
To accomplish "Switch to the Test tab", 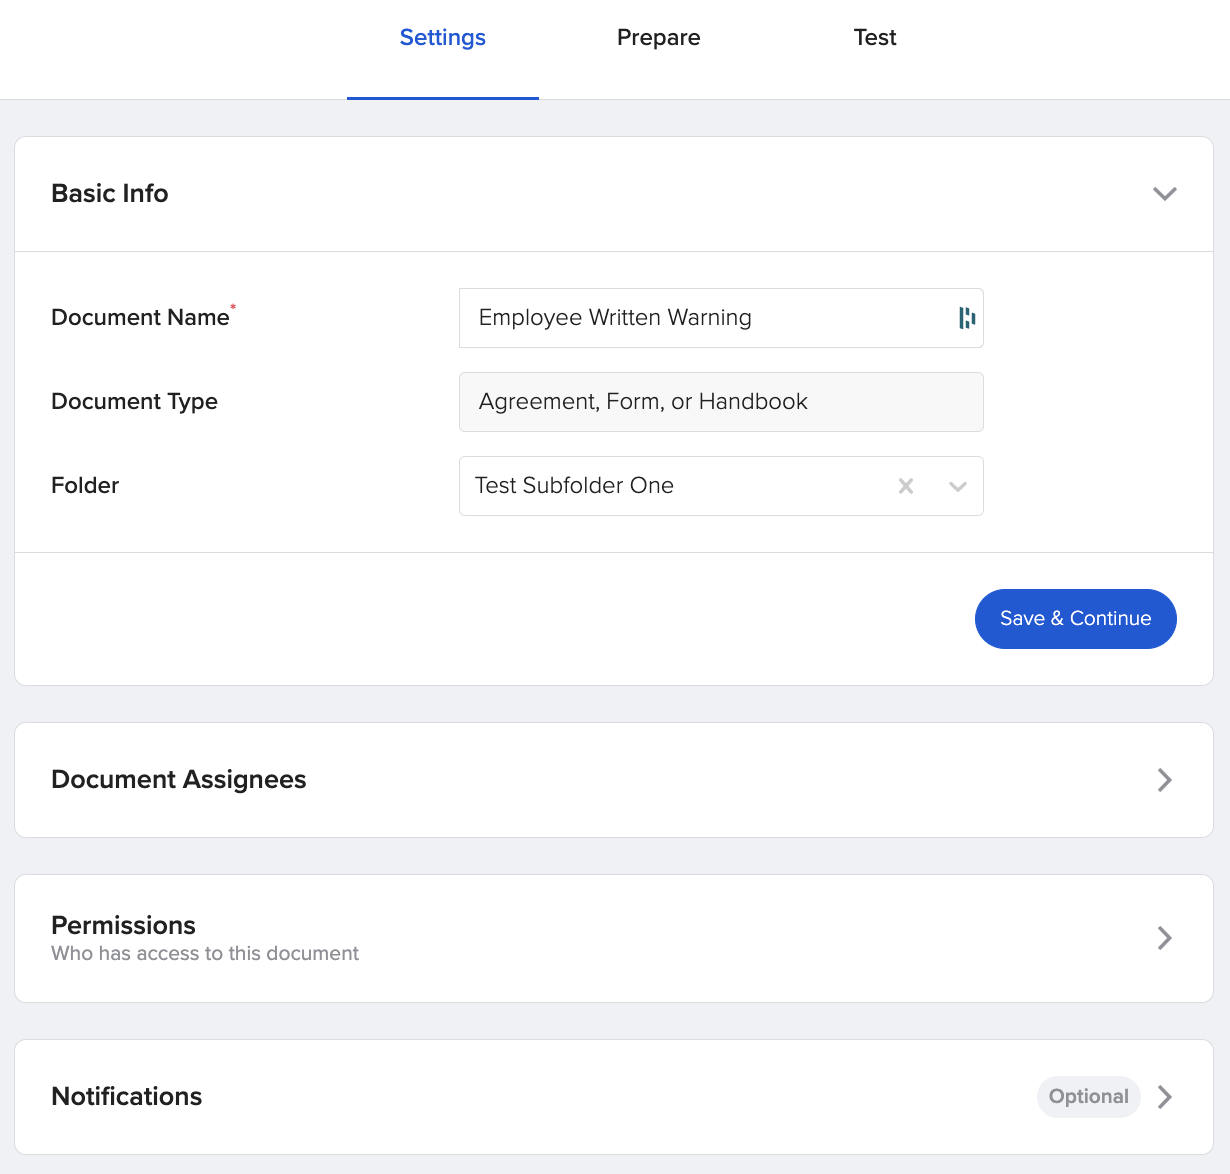I will pyautogui.click(x=875, y=37).
